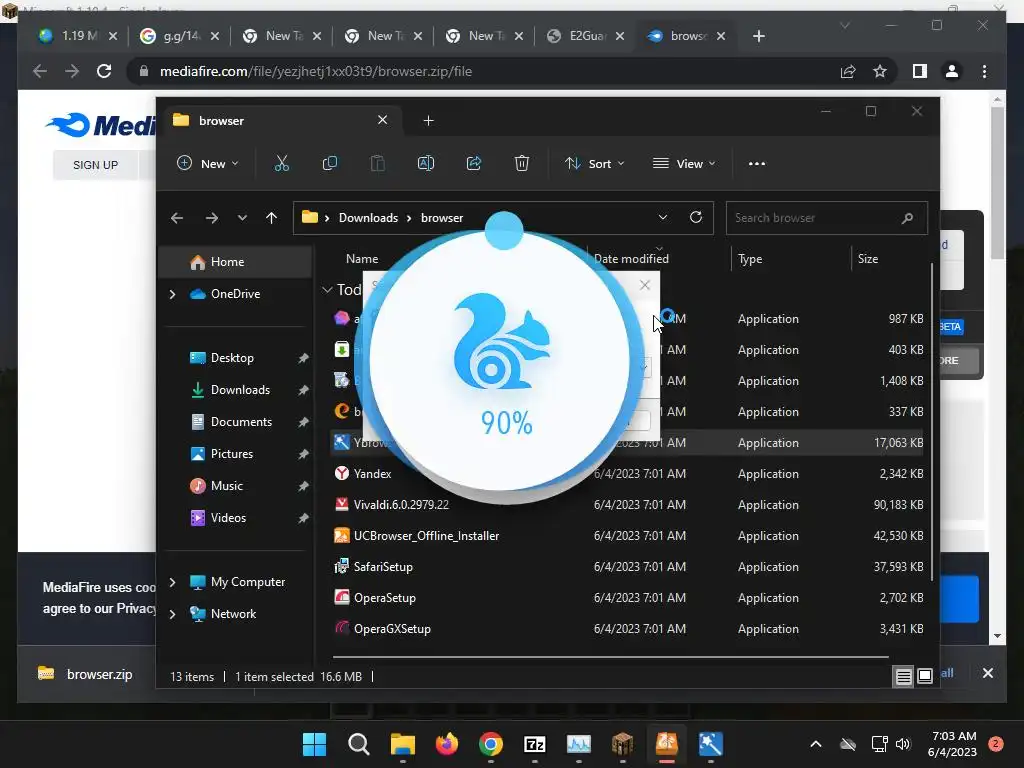Screen dimensions: 1024x768
Task: Bookmark this page with star icon
Action: [880, 71]
